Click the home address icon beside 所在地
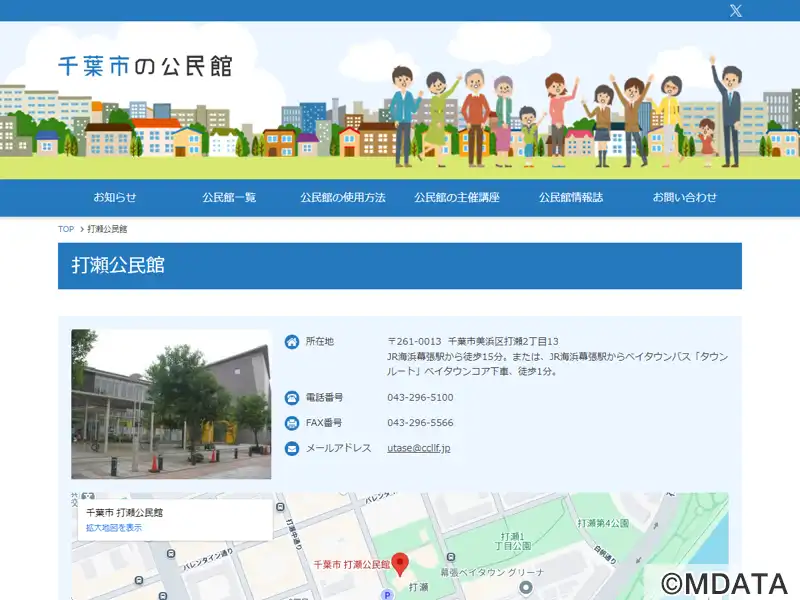800x600 pixels. tap(291, 341)
